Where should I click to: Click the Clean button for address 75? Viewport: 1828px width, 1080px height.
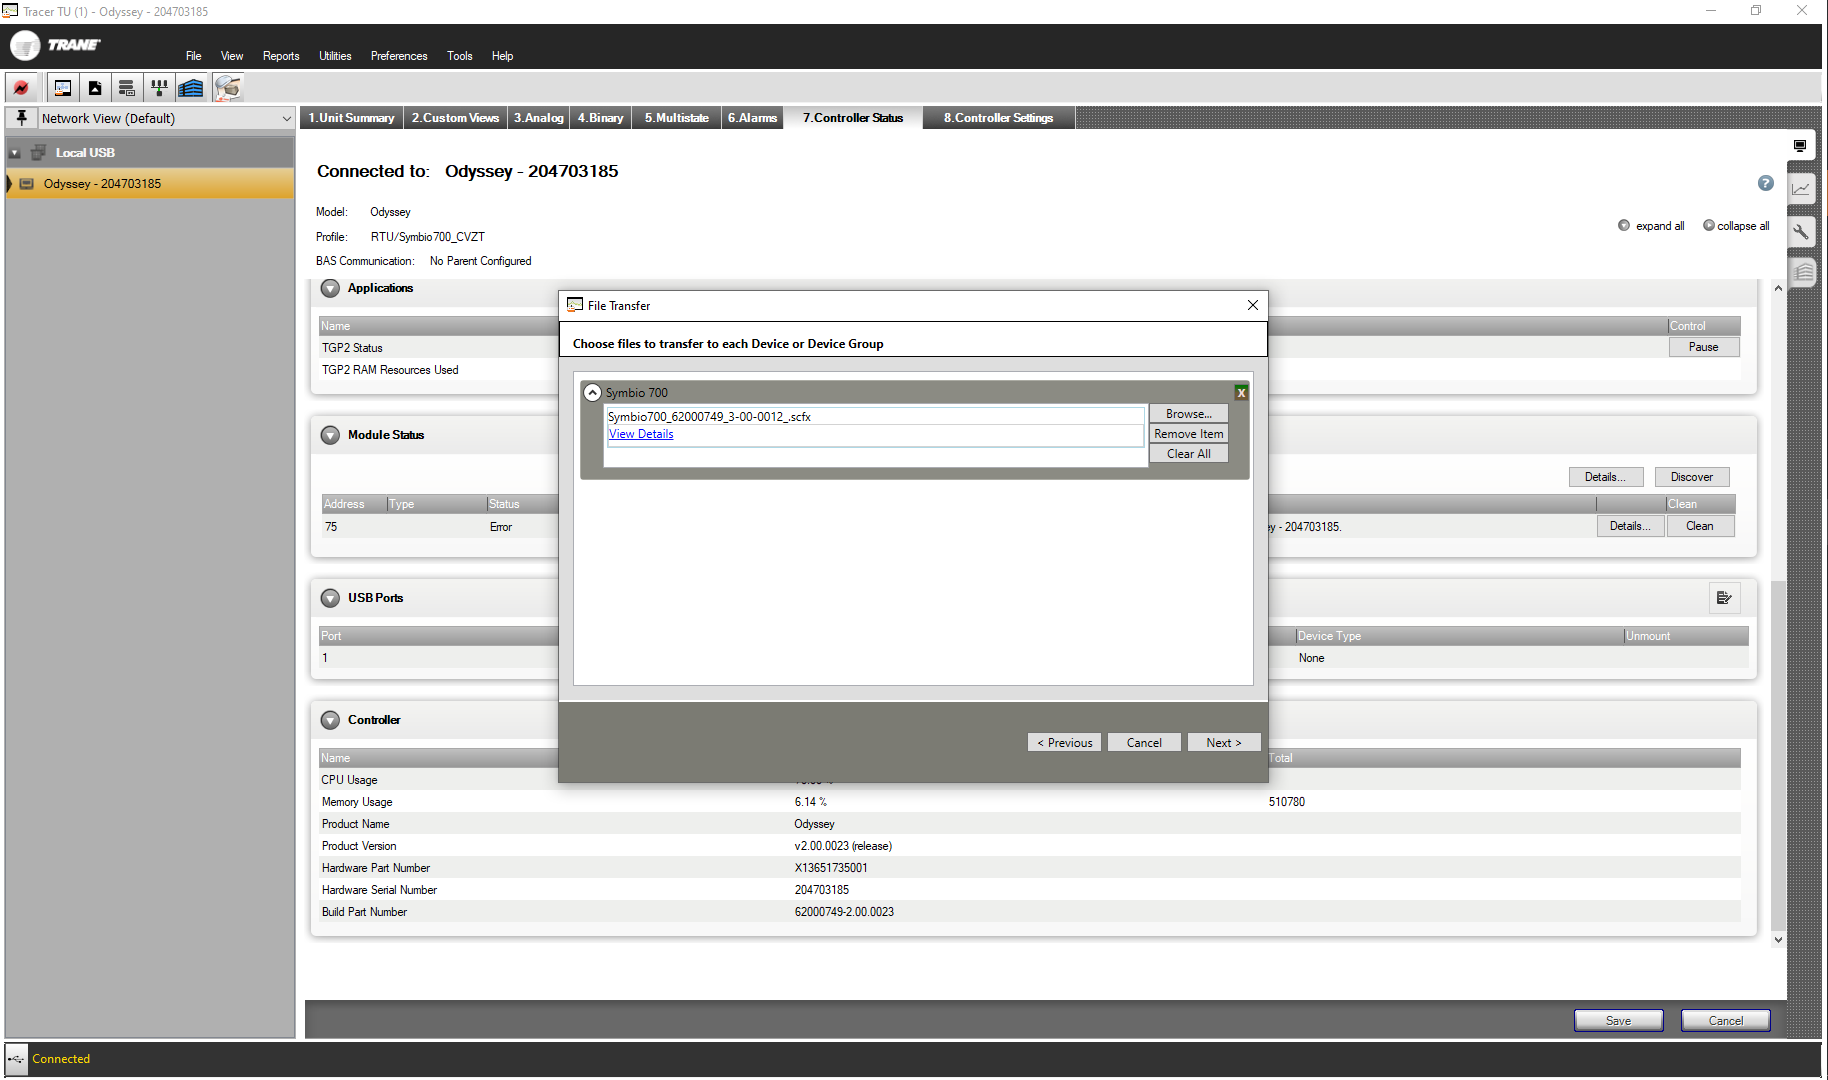click(x=1700, y=526)
